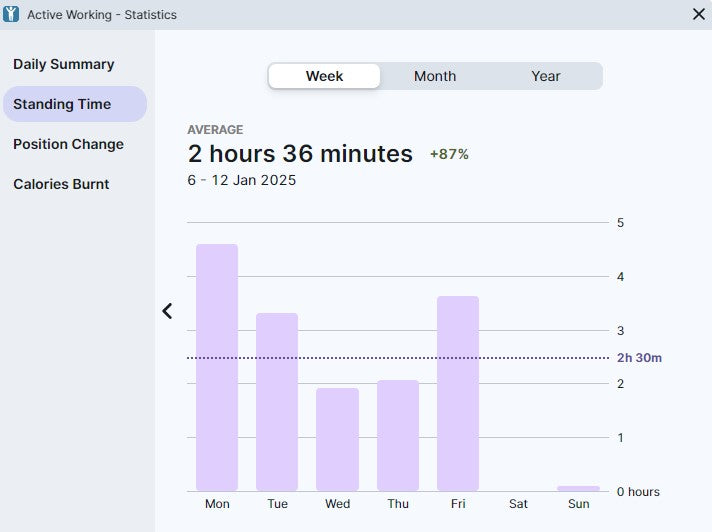Click the 6 - 12 Jan 2025 date range
Screen dimensions: 712x532
click(241, 180)
